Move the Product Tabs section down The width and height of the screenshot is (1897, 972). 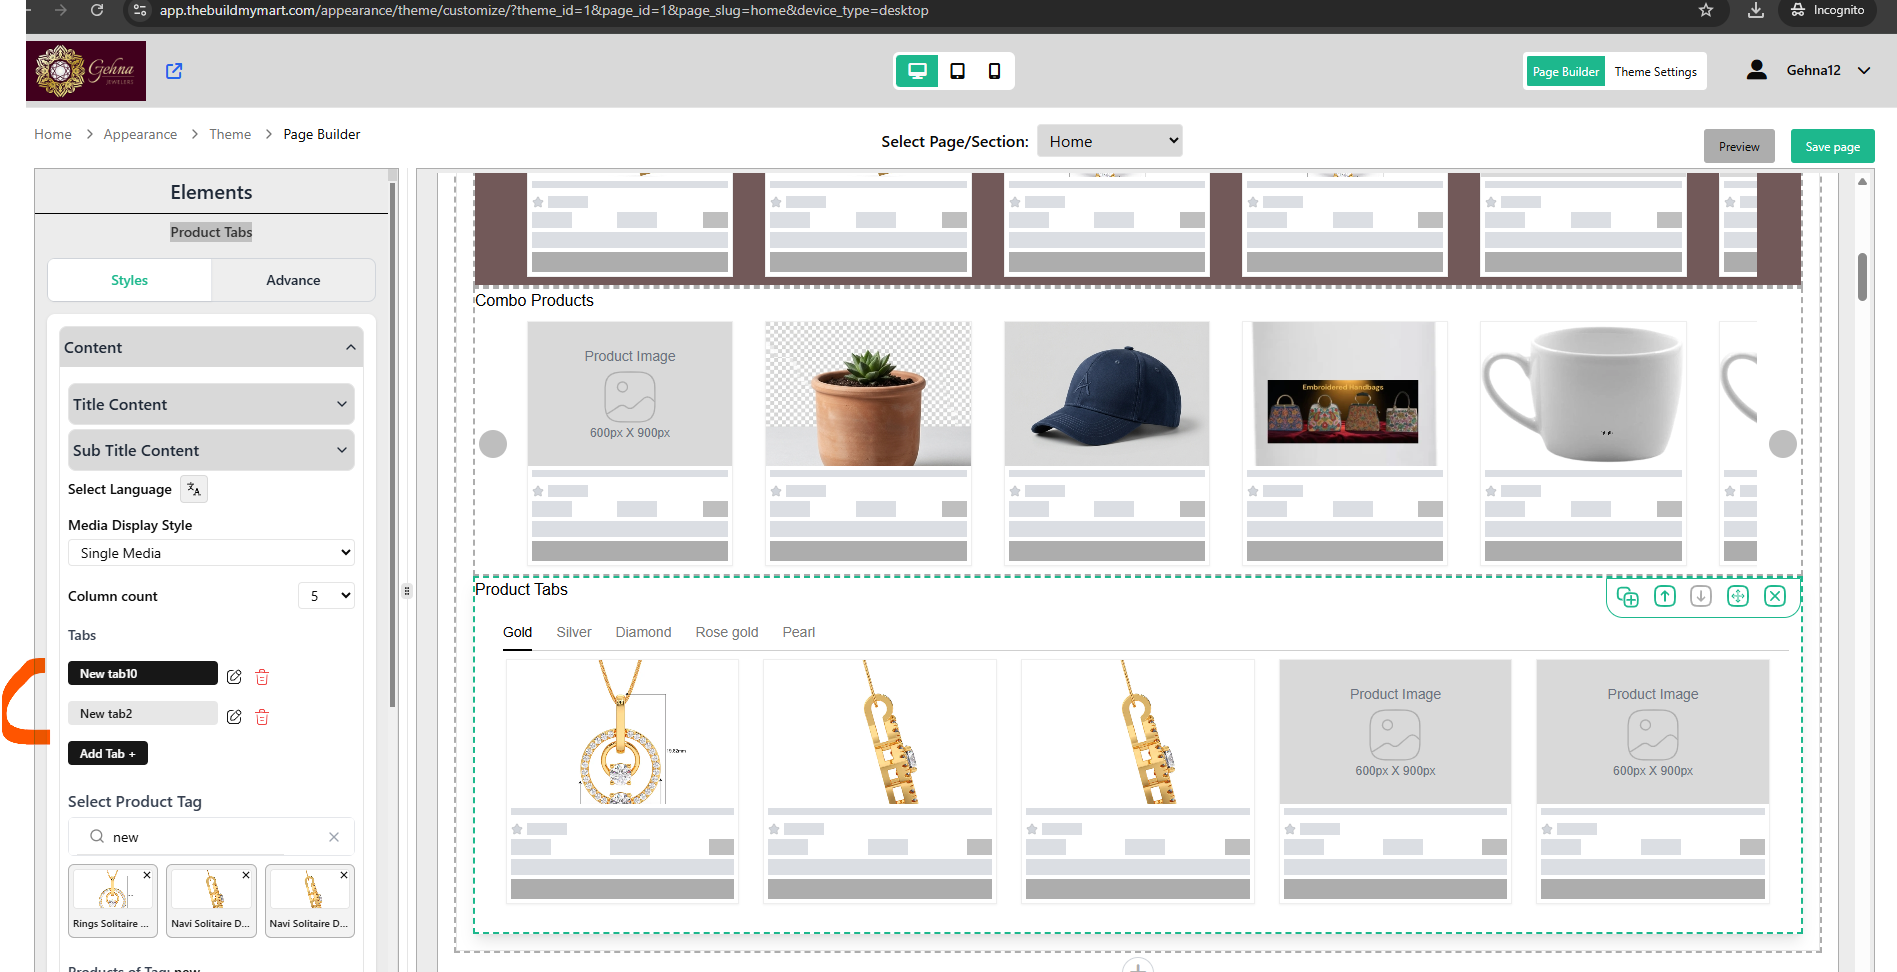pos(1701,597)
